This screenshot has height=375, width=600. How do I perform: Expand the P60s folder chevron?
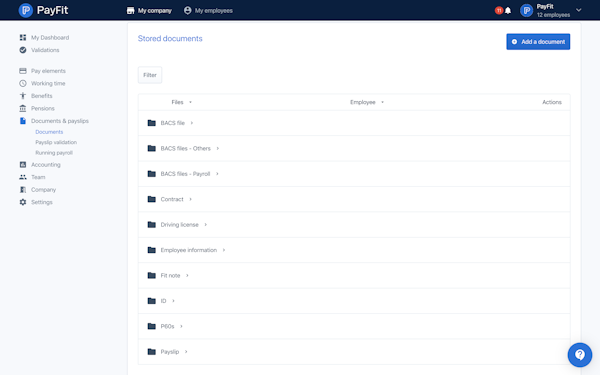point(181,326)
